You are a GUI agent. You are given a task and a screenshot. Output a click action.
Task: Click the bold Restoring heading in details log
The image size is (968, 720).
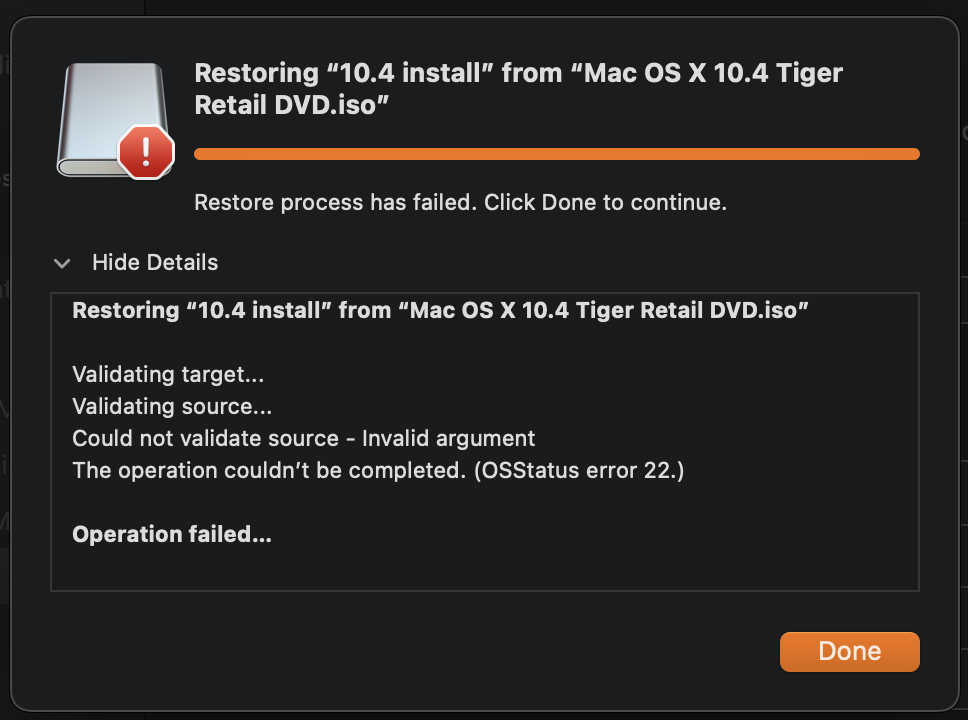pos(440,310)
